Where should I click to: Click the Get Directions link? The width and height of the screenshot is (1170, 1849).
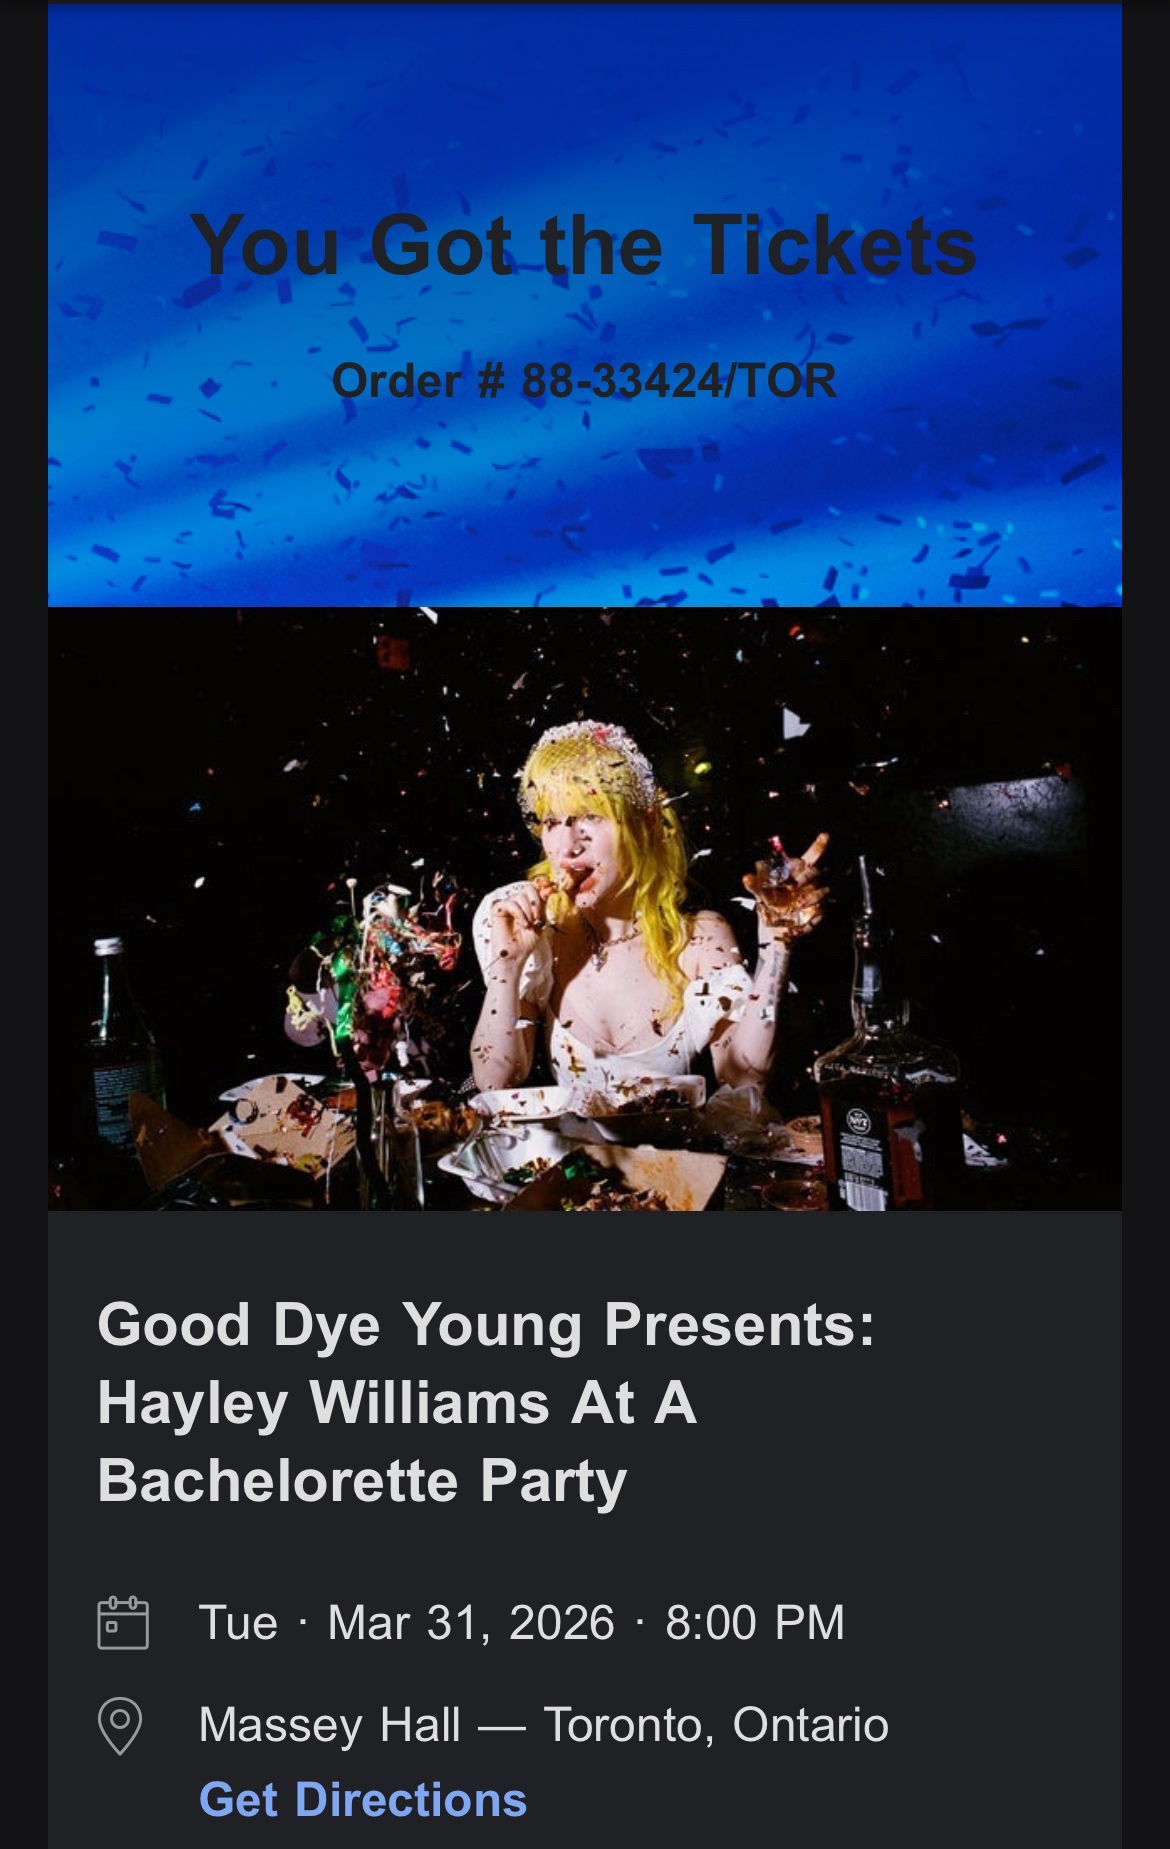pyautogui.click(x=363, y=1799)
